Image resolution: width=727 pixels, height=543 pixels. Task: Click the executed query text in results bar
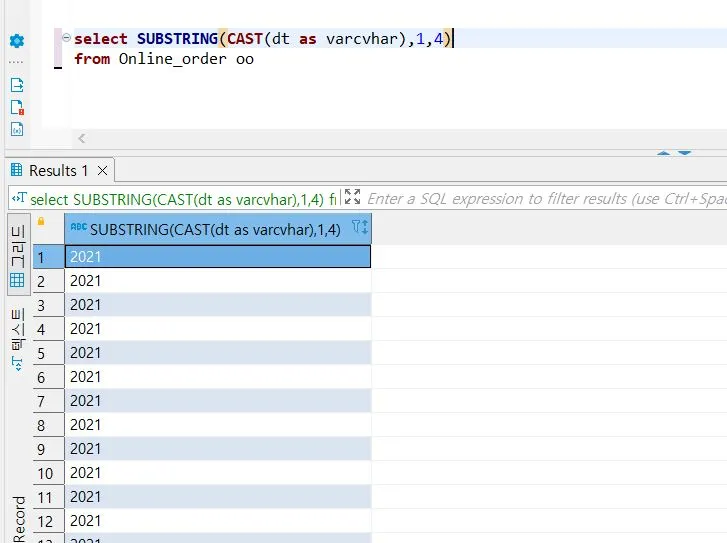(183, 199)
